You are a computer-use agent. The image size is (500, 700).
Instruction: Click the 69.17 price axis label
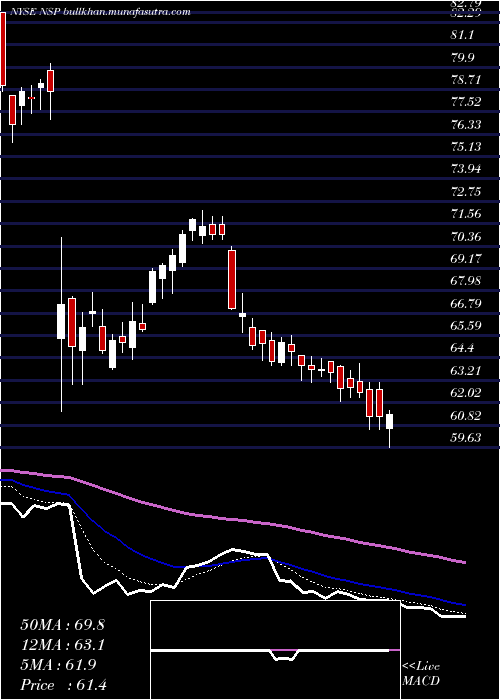tap(466, 258)
